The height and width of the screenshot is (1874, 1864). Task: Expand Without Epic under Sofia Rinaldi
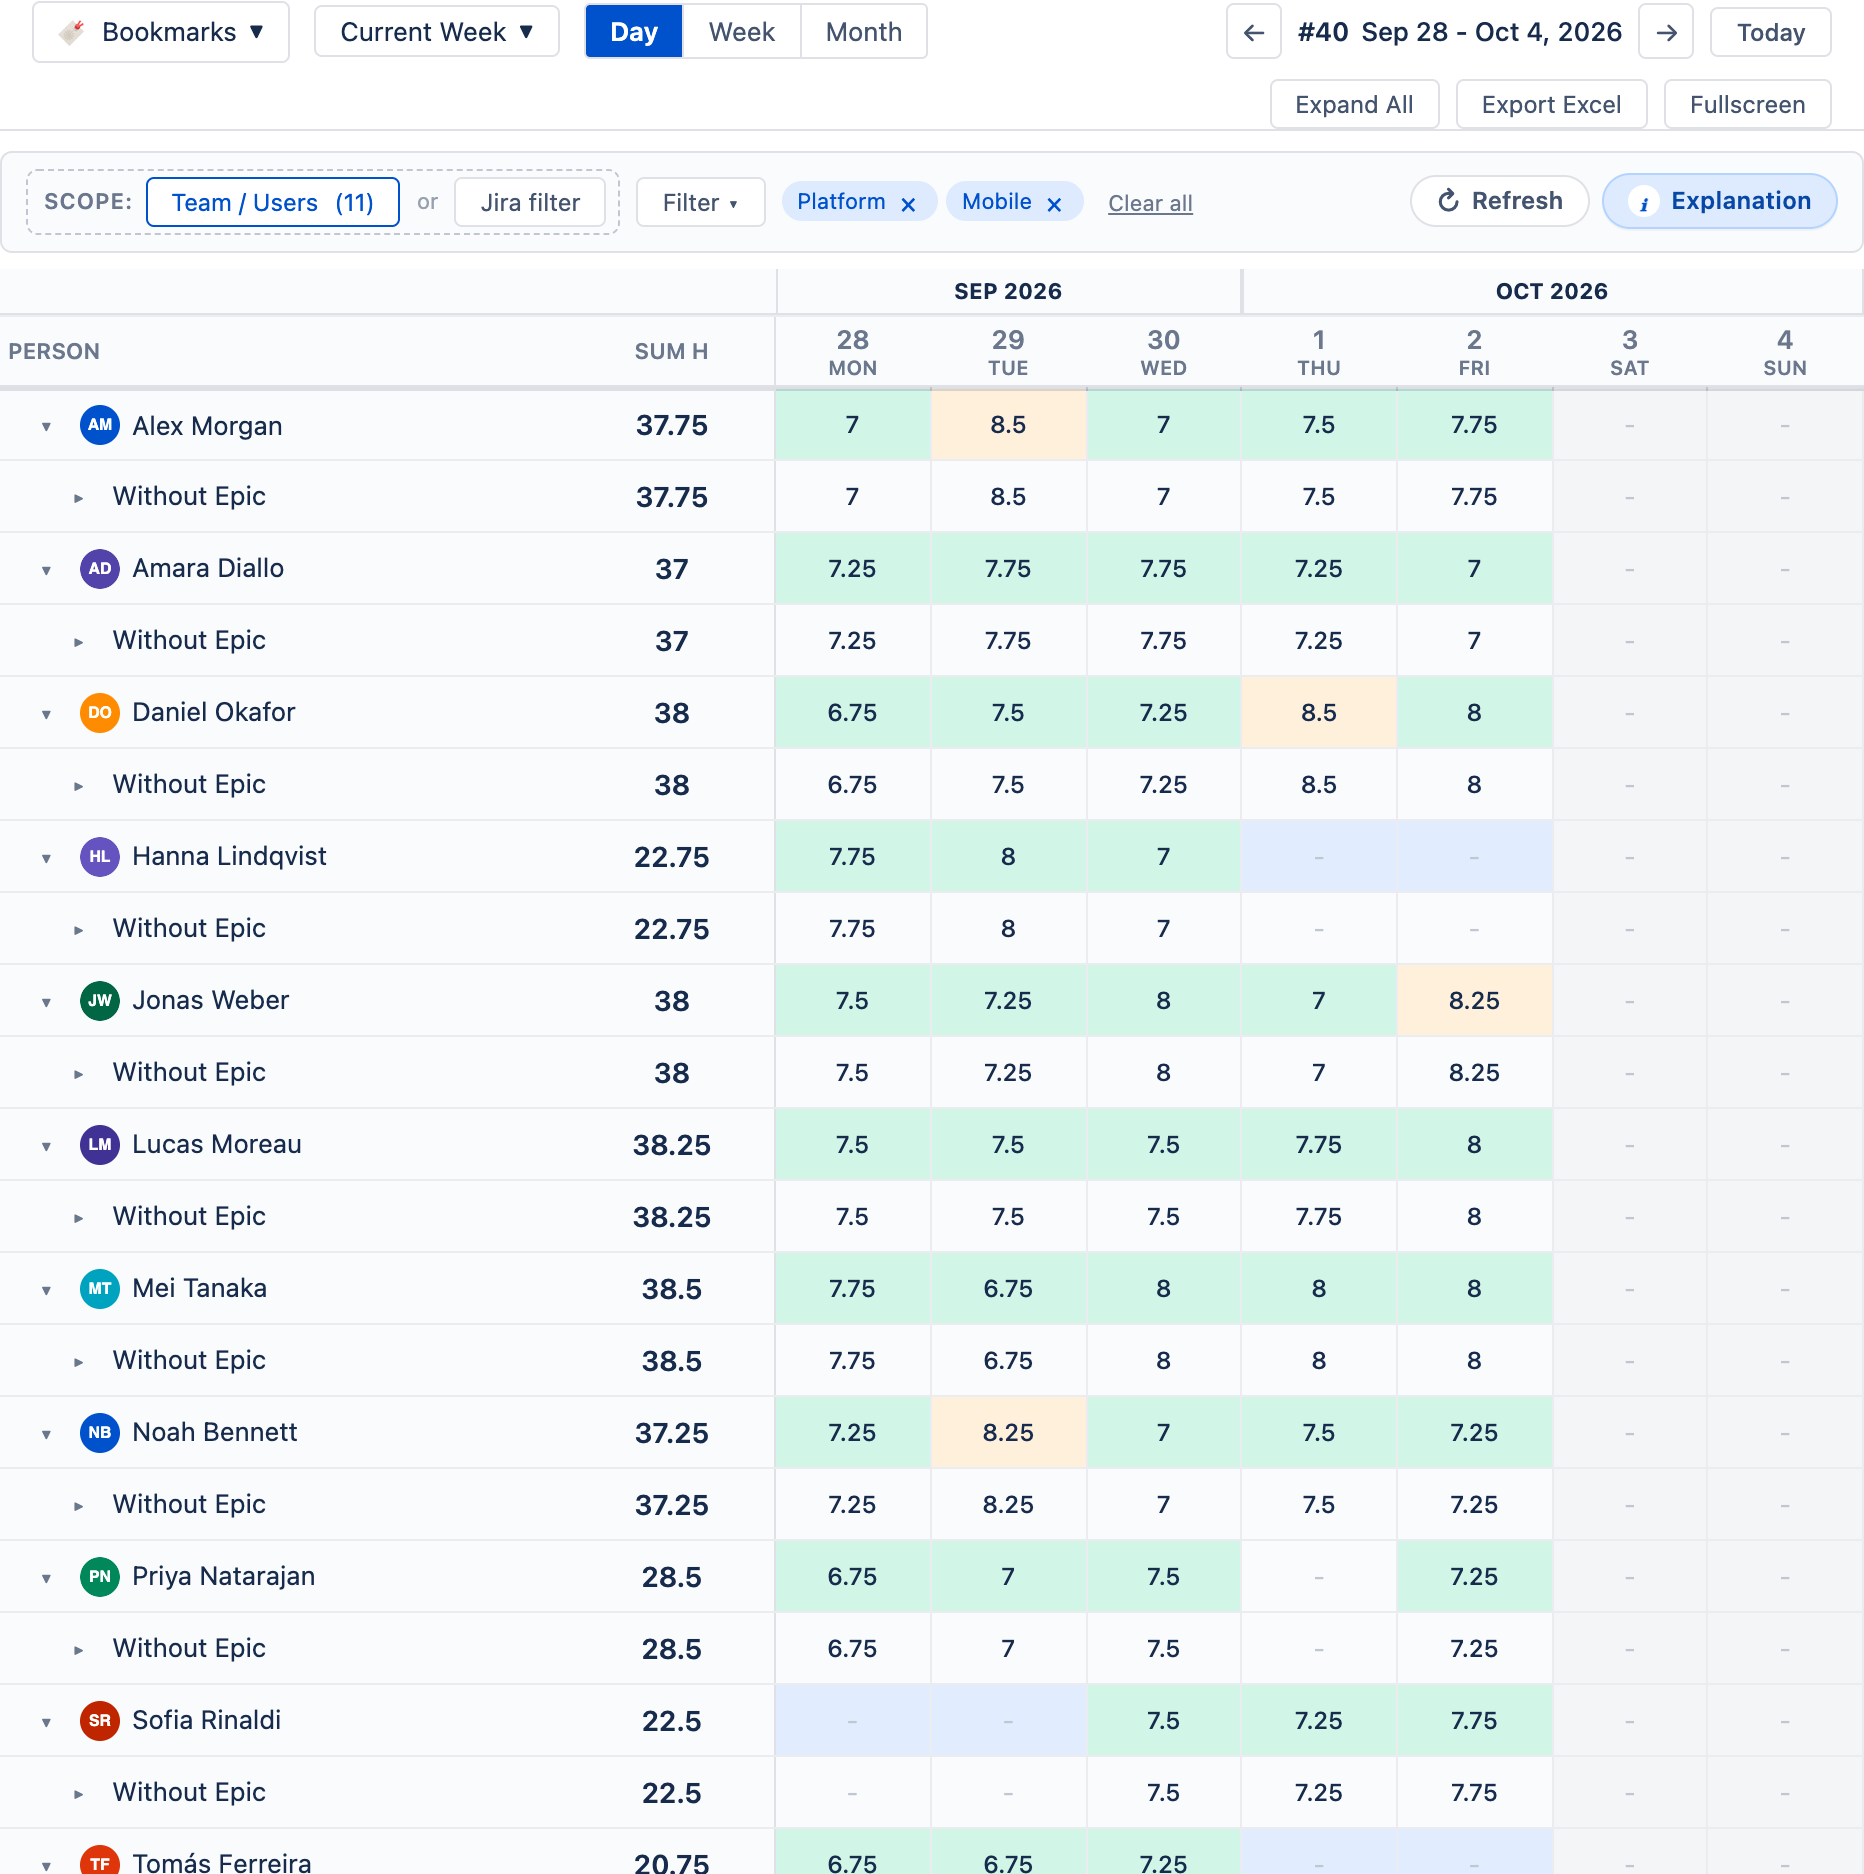79,1794
